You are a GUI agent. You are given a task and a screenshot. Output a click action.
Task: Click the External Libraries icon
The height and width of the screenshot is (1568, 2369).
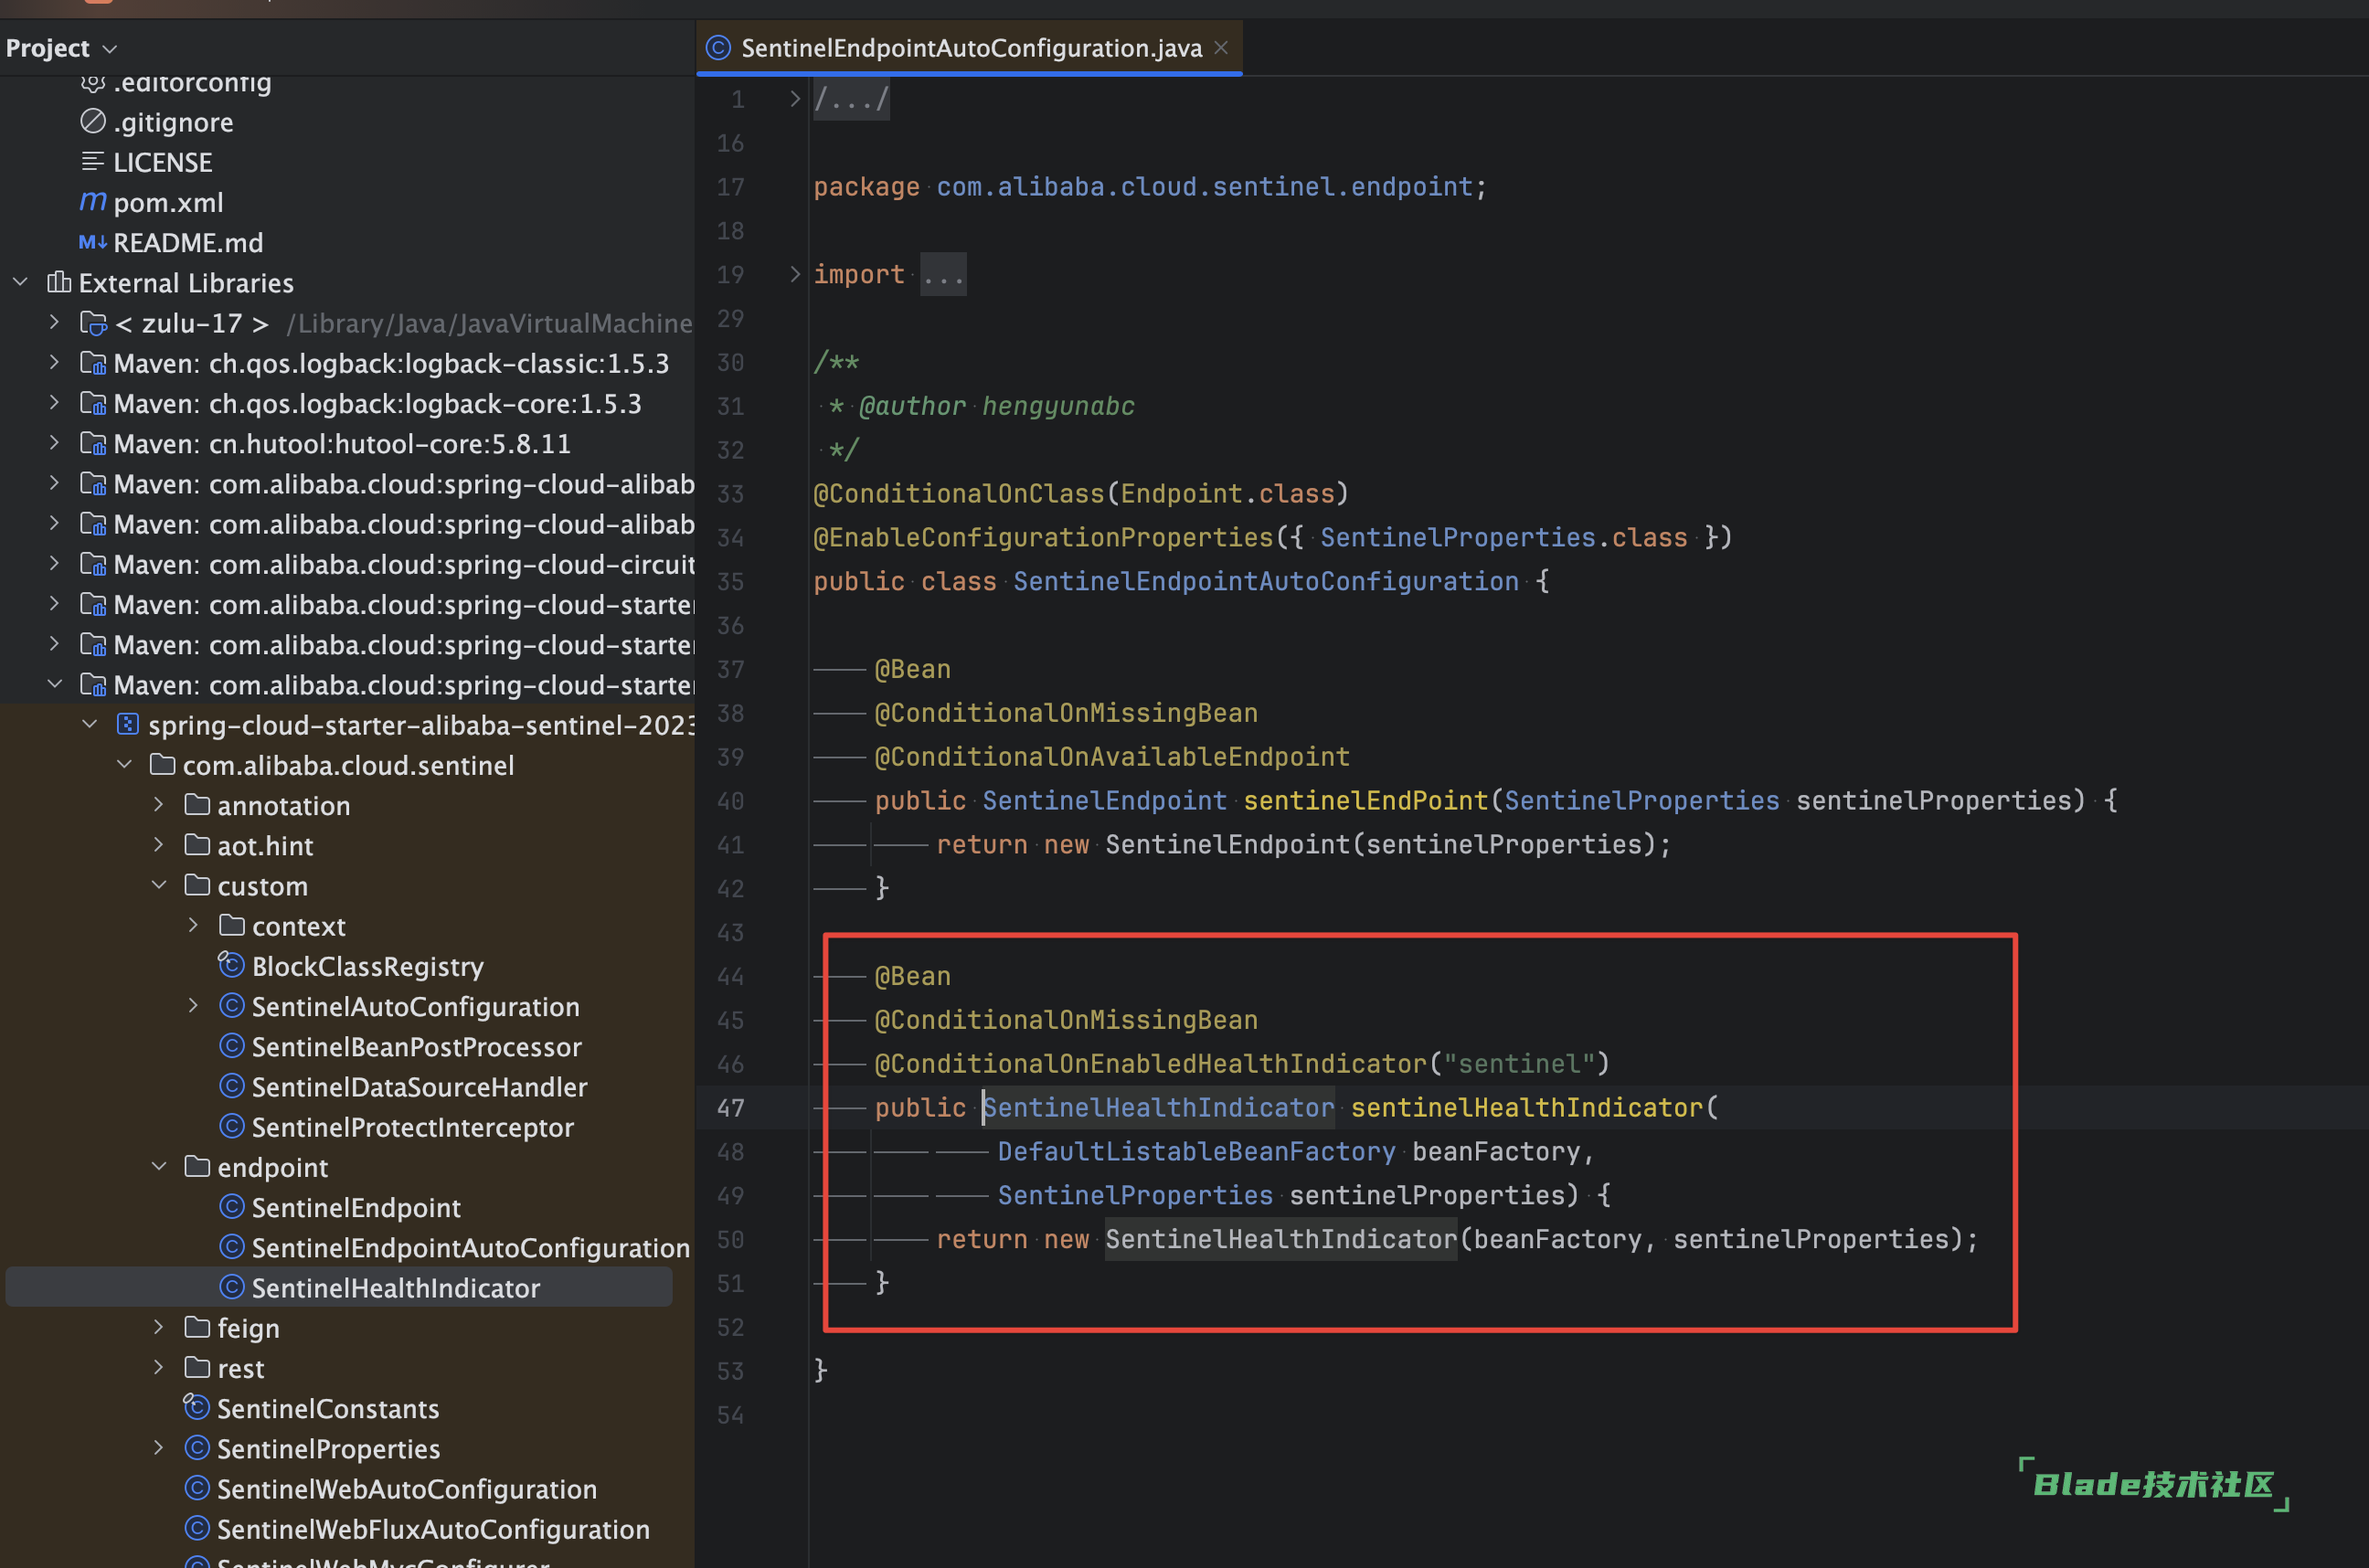[x=59, y=282]
